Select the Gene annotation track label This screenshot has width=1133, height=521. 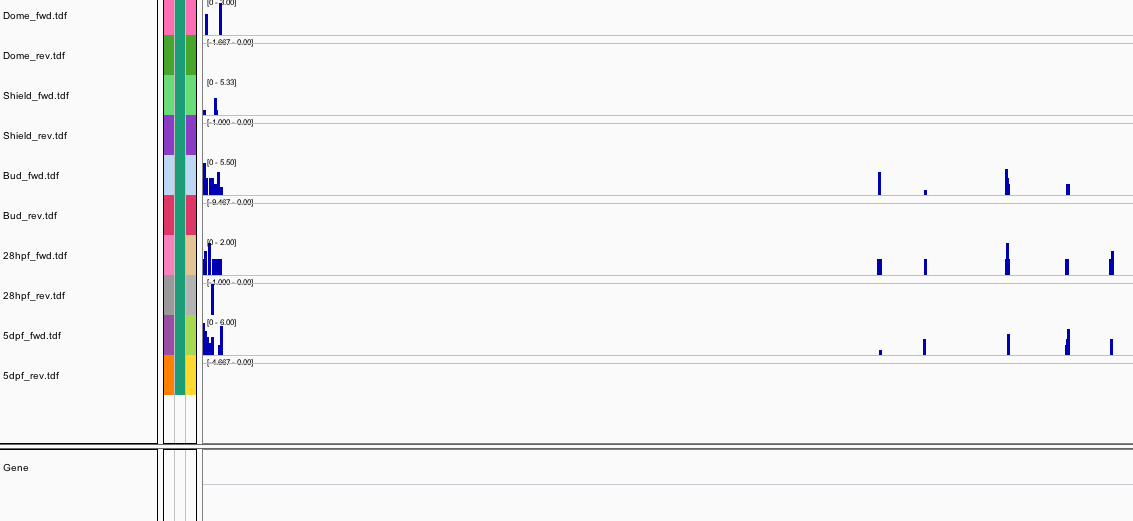pyautogui.click(x=16, y=468)
